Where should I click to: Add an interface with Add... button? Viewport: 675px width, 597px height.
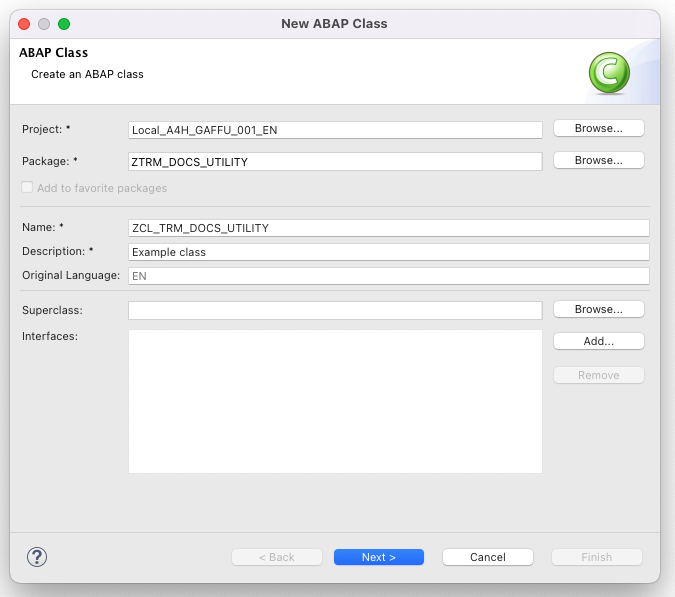[x=598, y=341]
